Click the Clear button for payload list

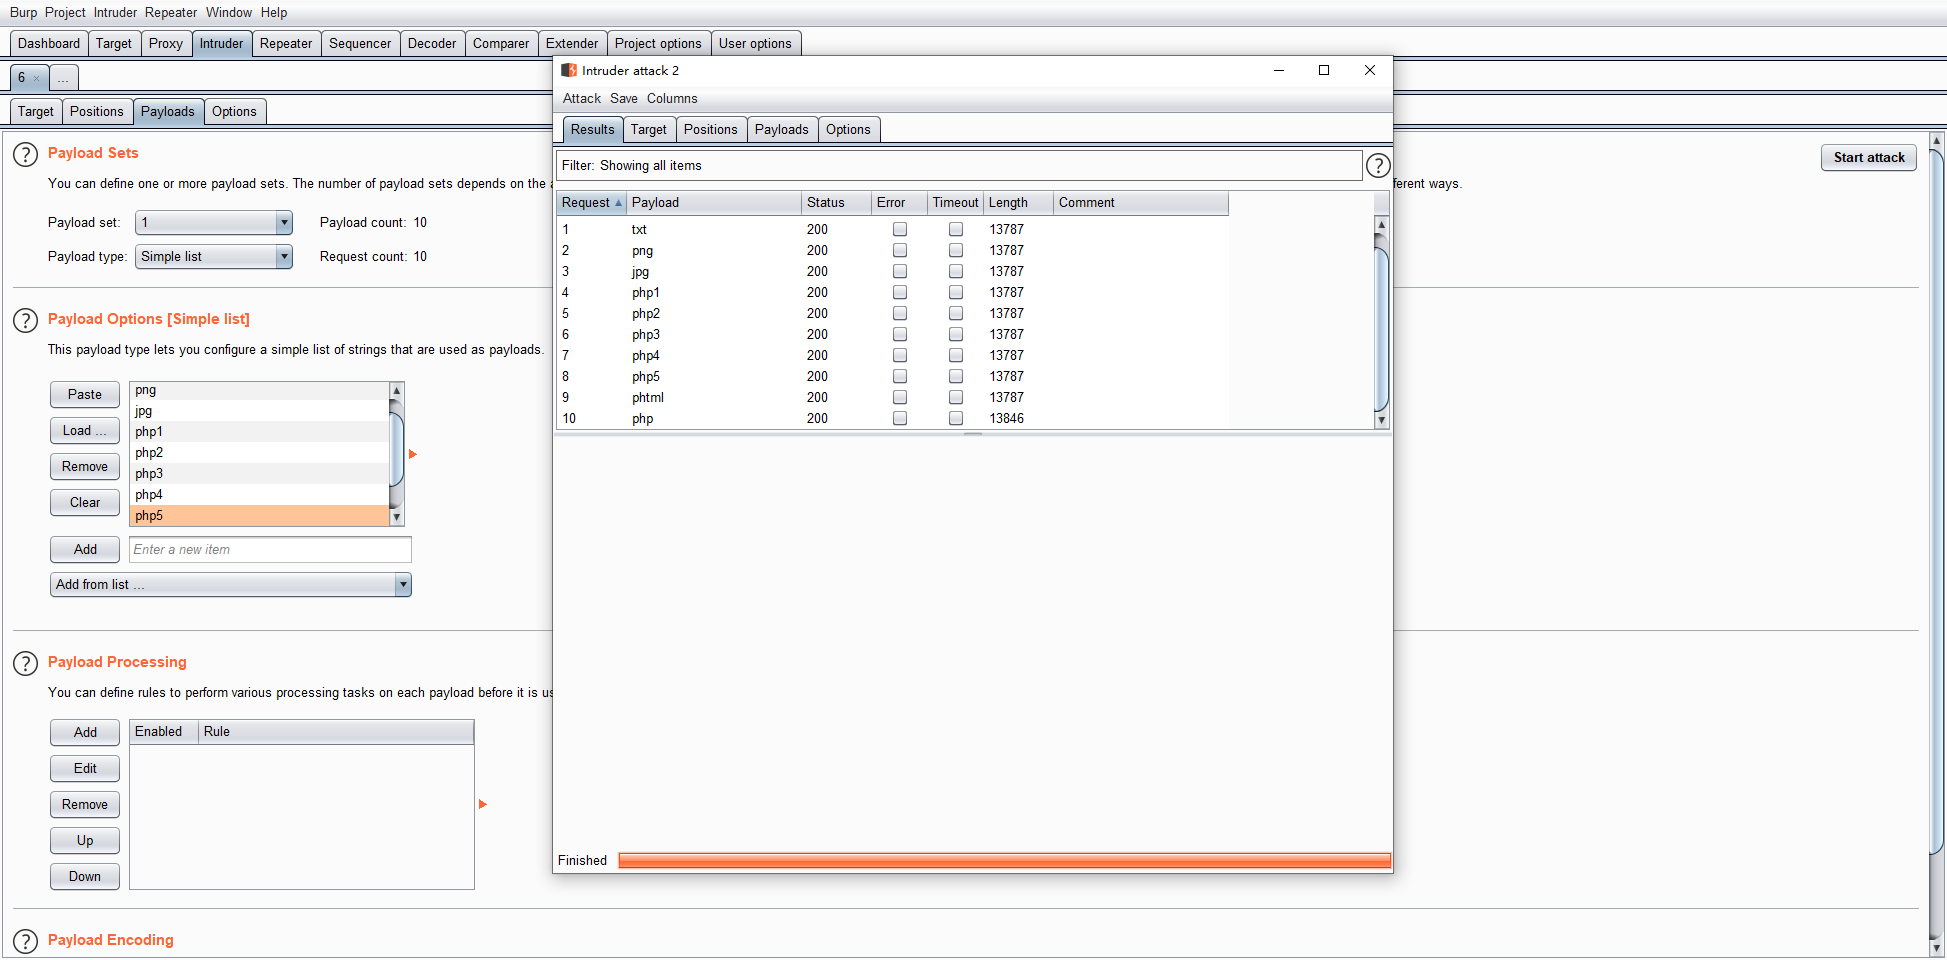coord(85,503)
